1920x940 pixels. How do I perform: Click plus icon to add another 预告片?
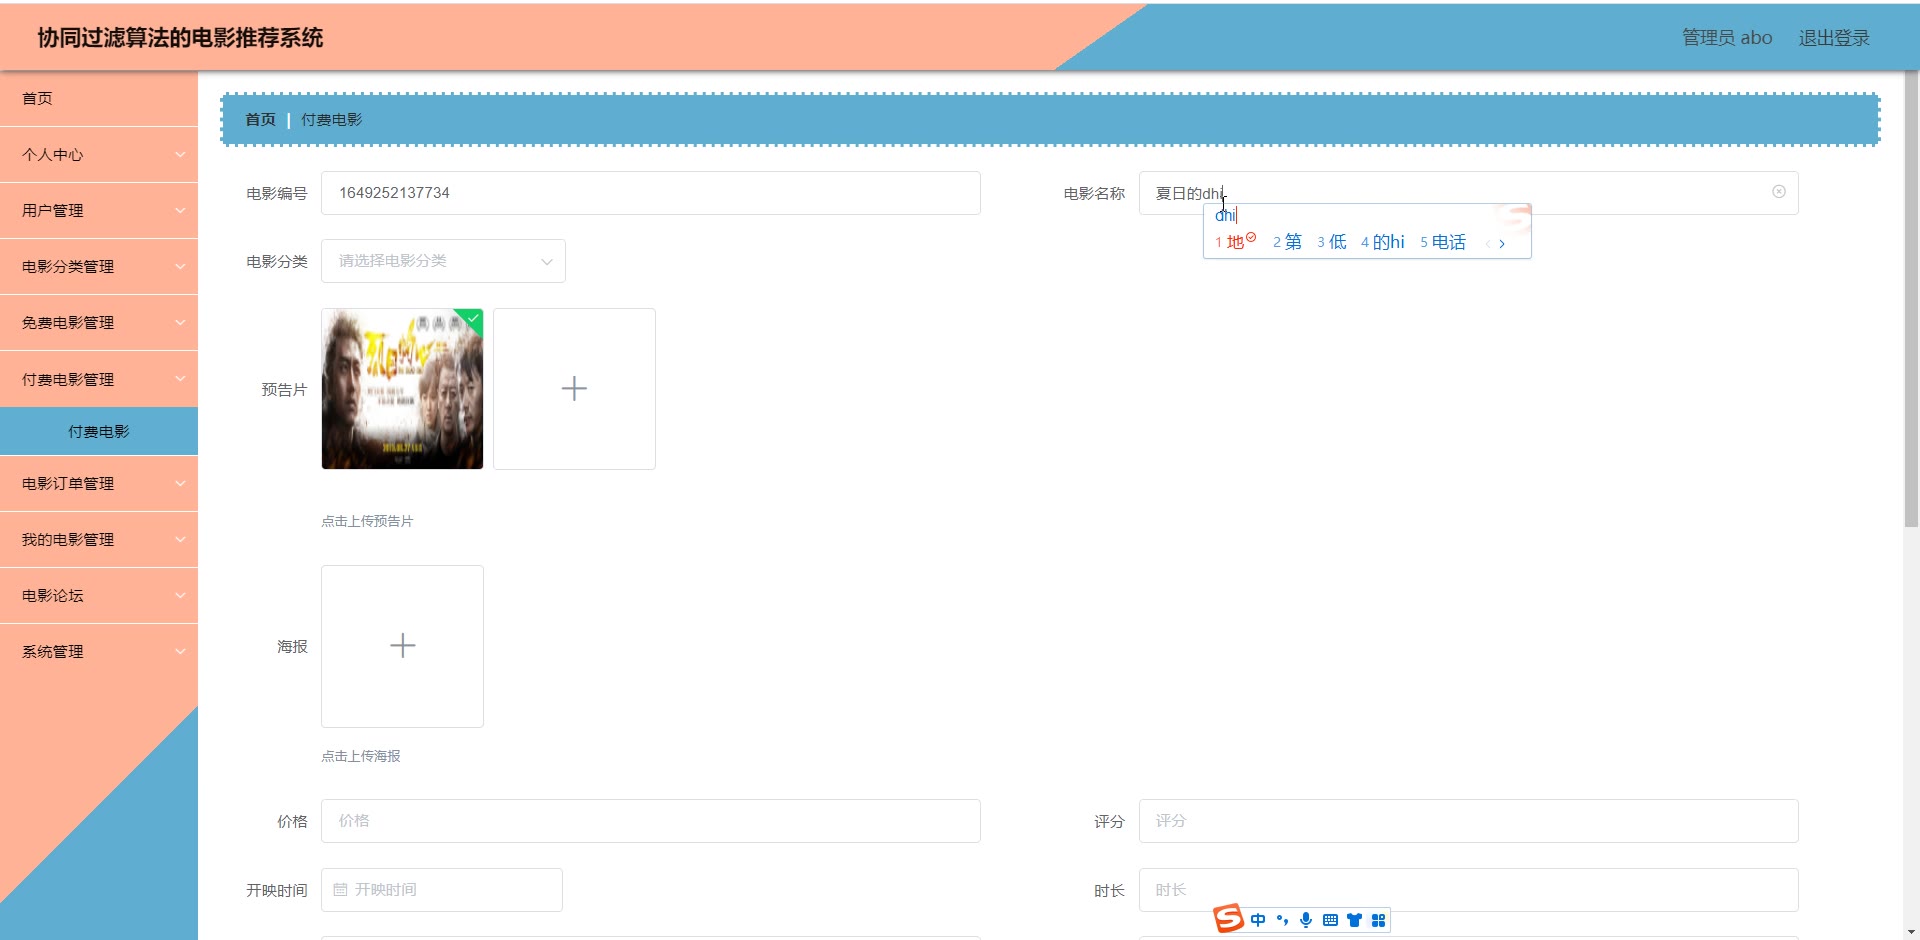(574, 389)
